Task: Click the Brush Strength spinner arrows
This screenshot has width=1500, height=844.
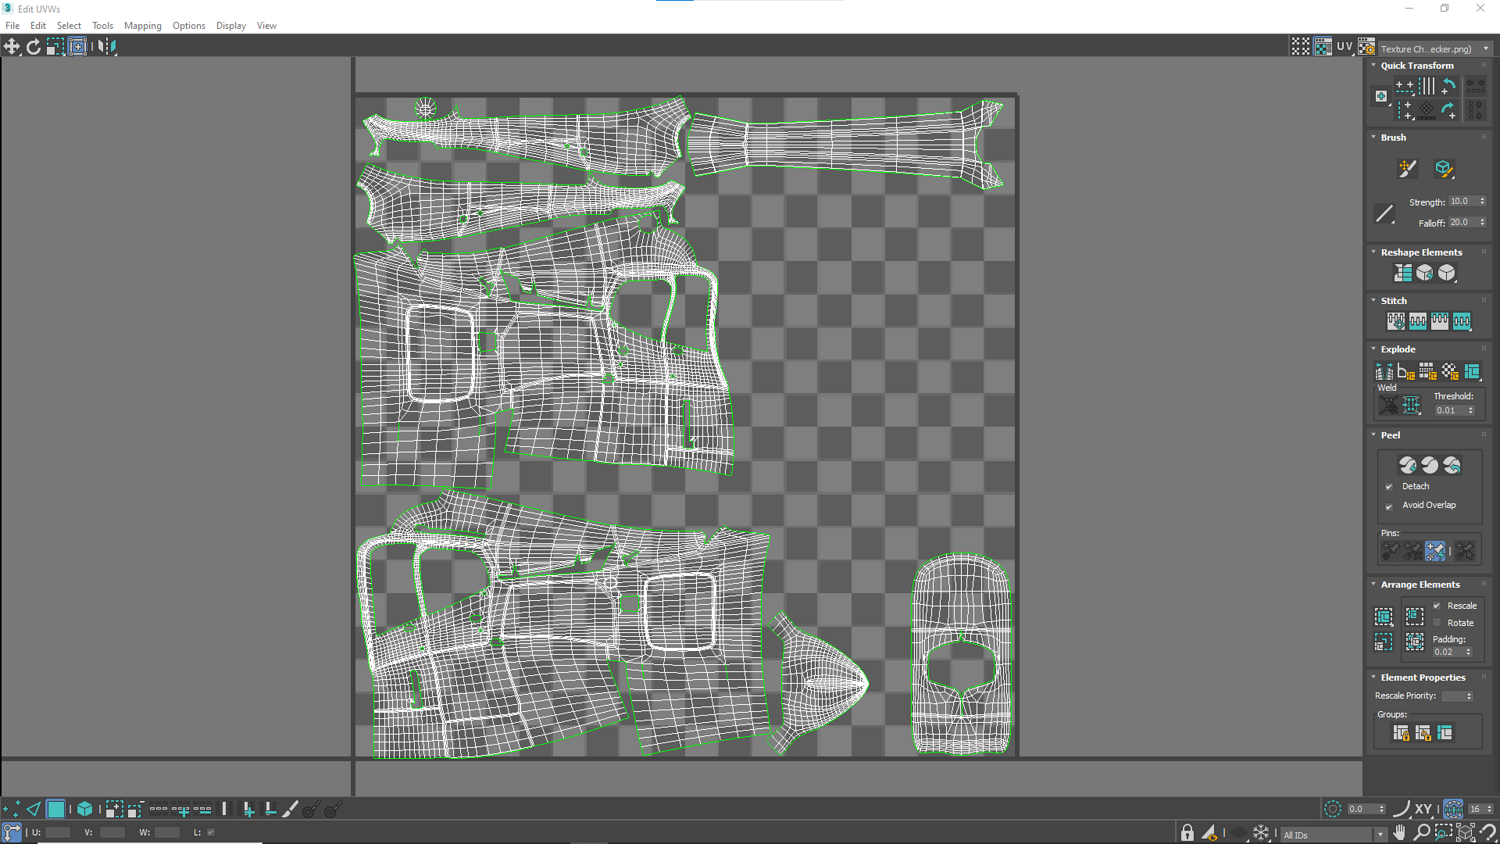Action: [1482, 202]
